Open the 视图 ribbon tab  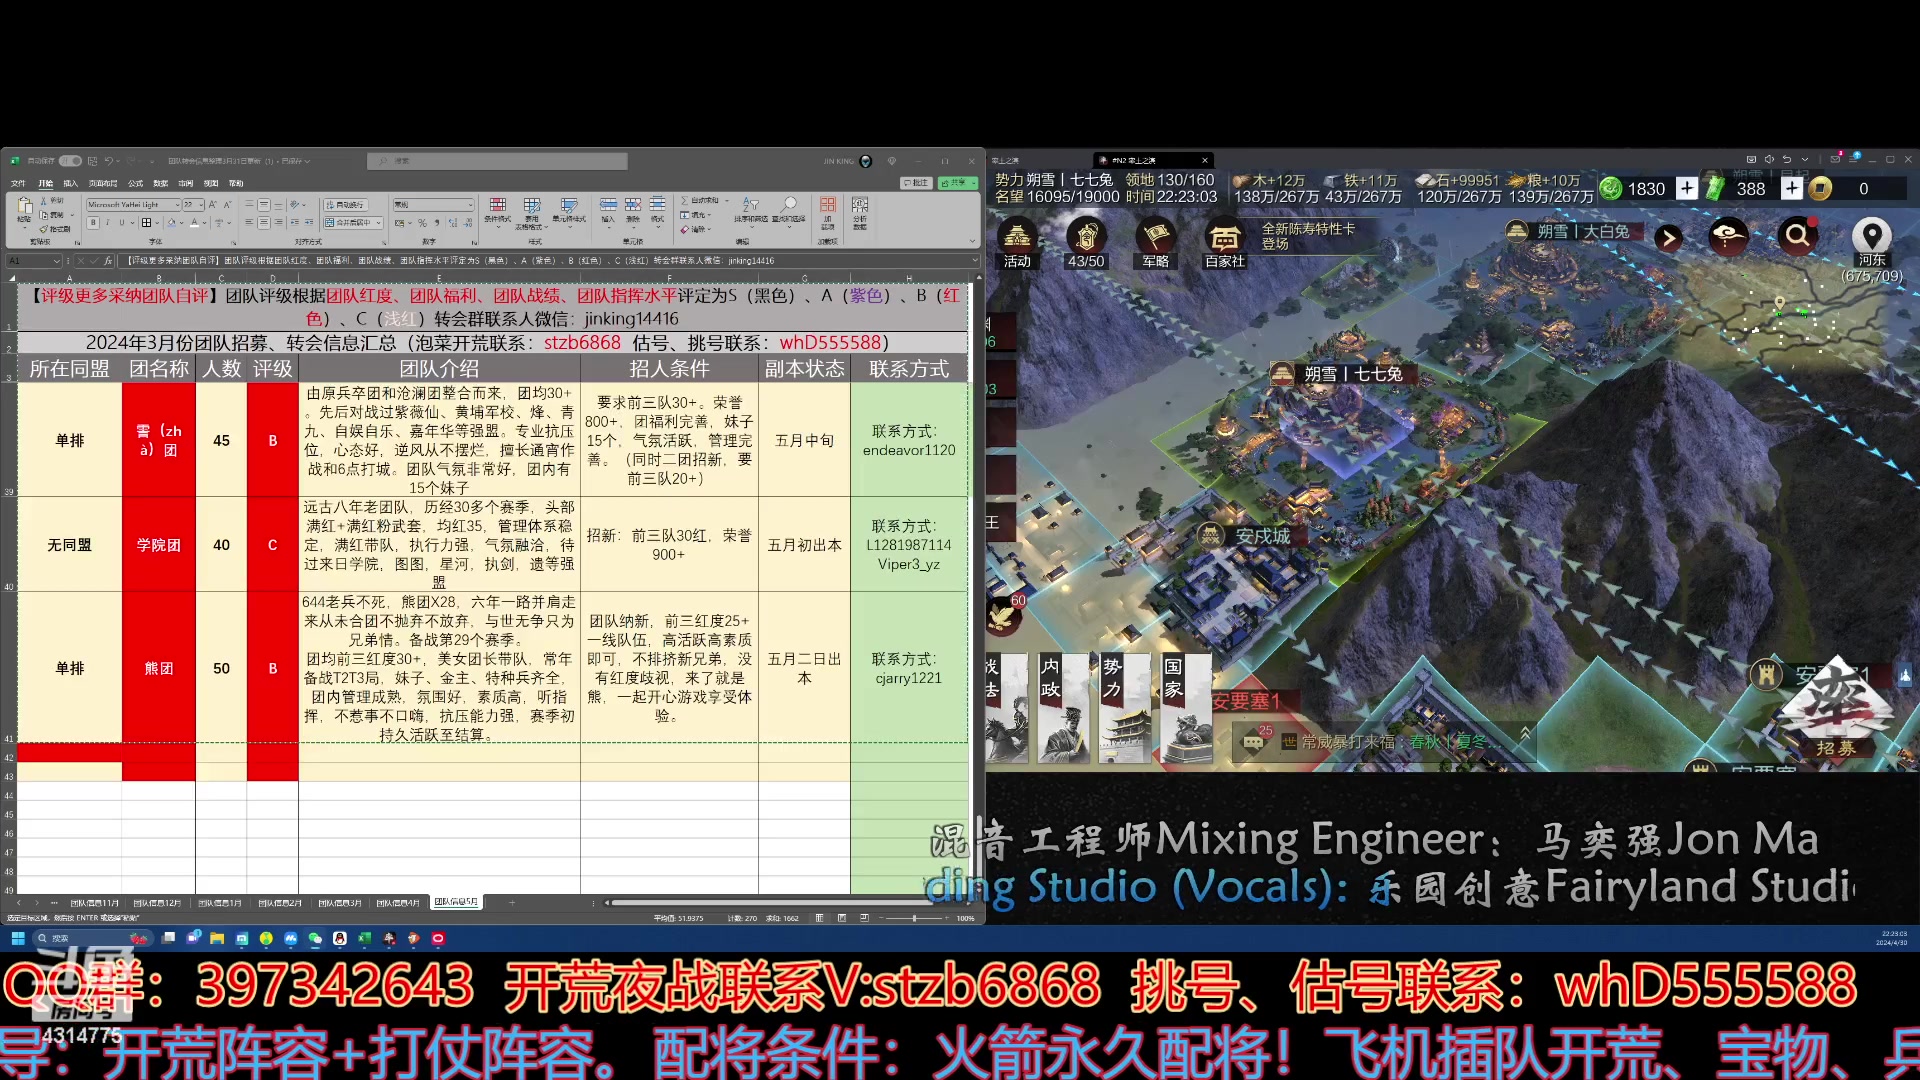point(210,183)
